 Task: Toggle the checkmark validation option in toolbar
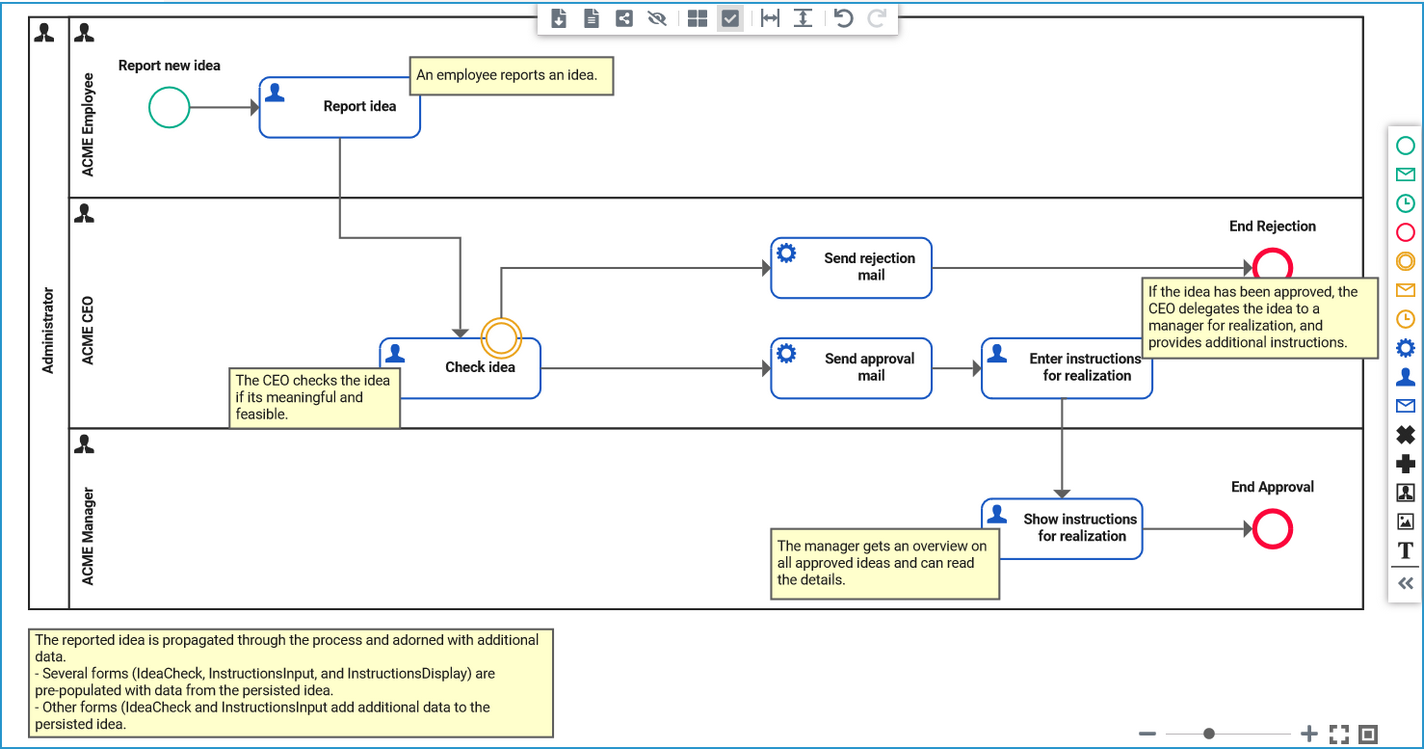[729, 17]
